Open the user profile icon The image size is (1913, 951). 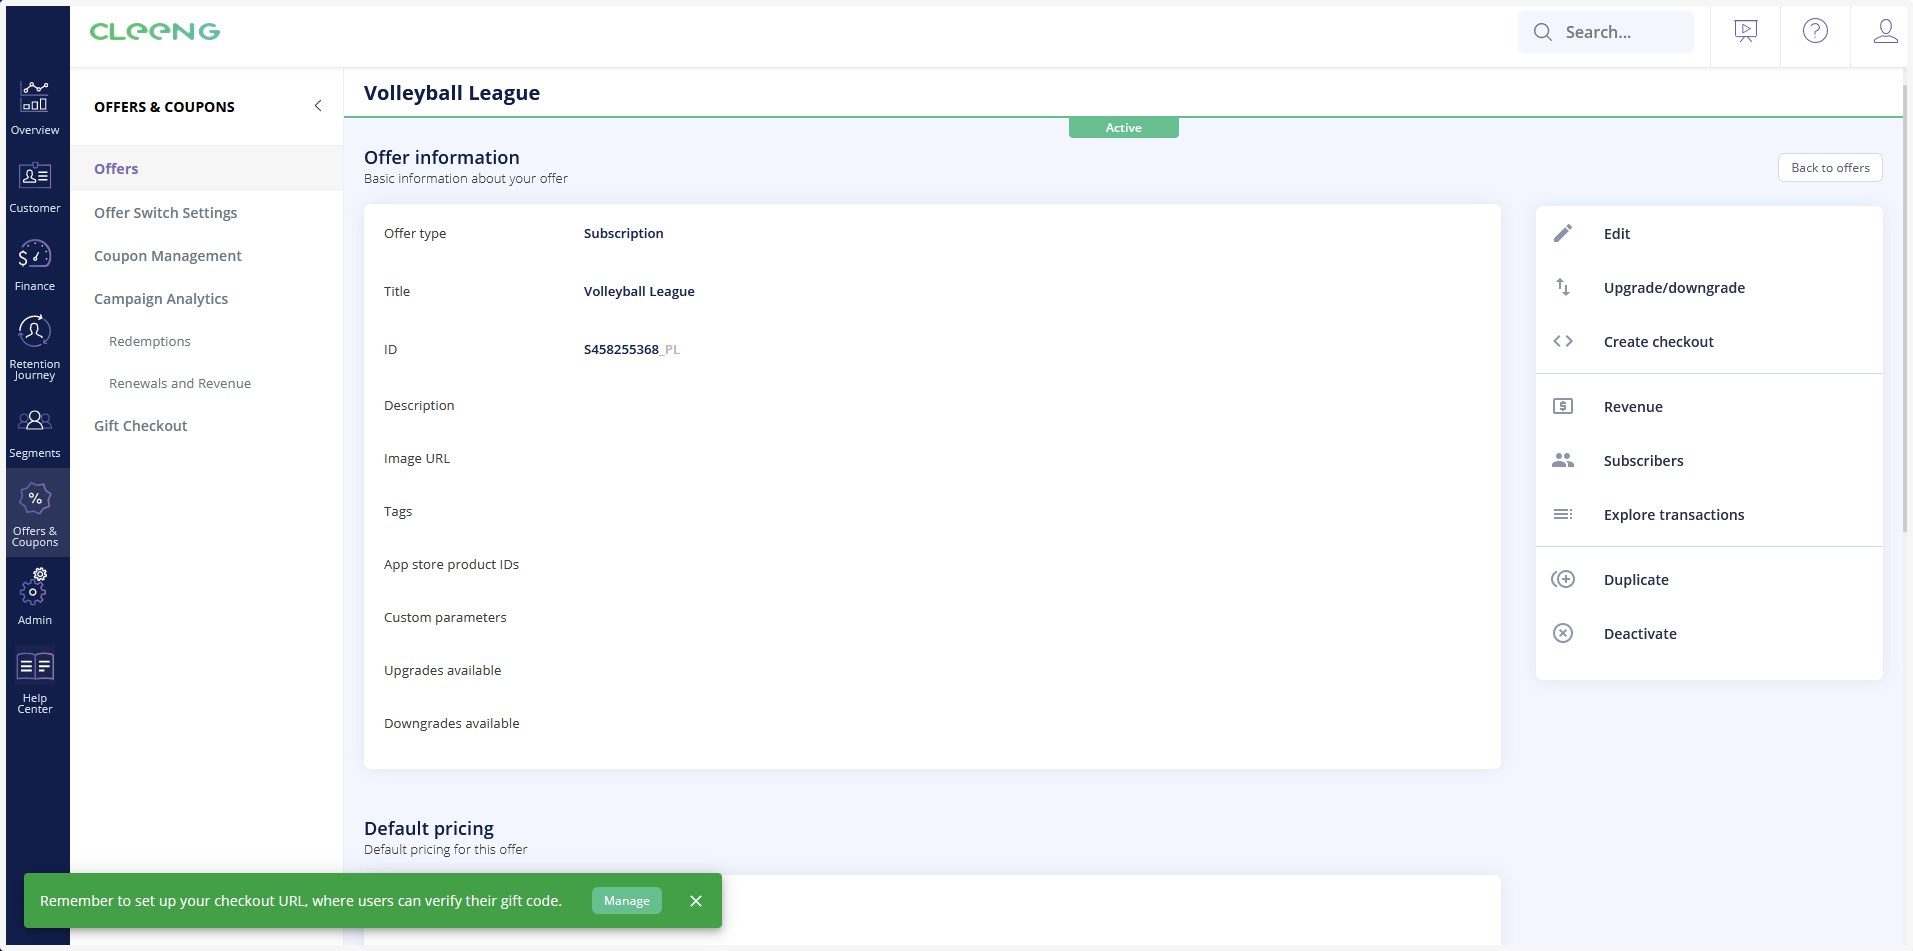pyautogui.click(x=1886, y=31)
